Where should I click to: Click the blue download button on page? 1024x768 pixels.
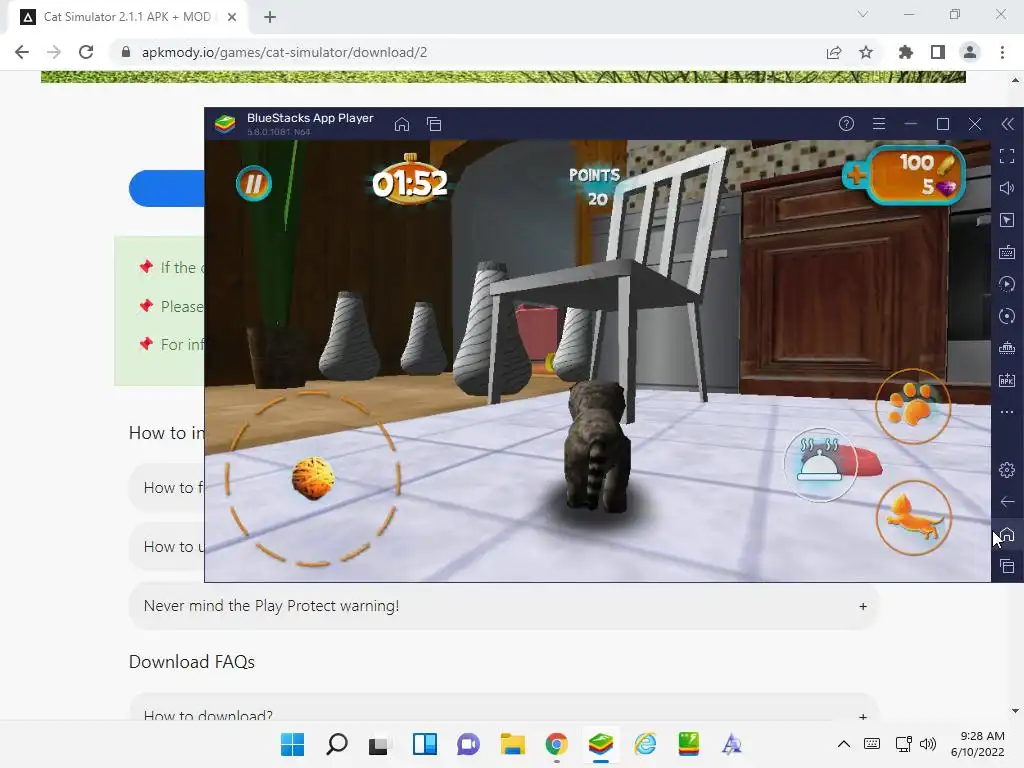tap(167, 189)
